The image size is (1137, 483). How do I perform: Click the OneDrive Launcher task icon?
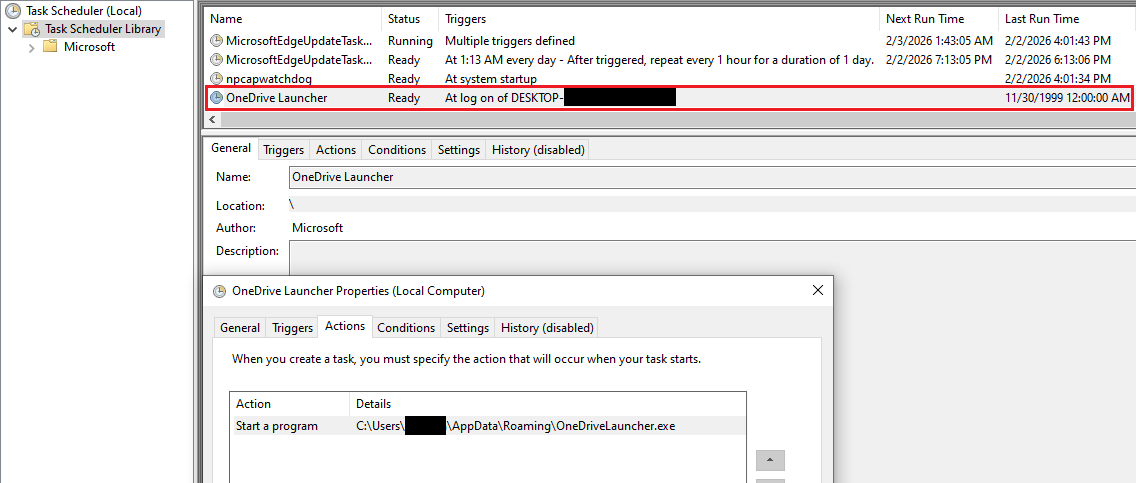(217, 98)
